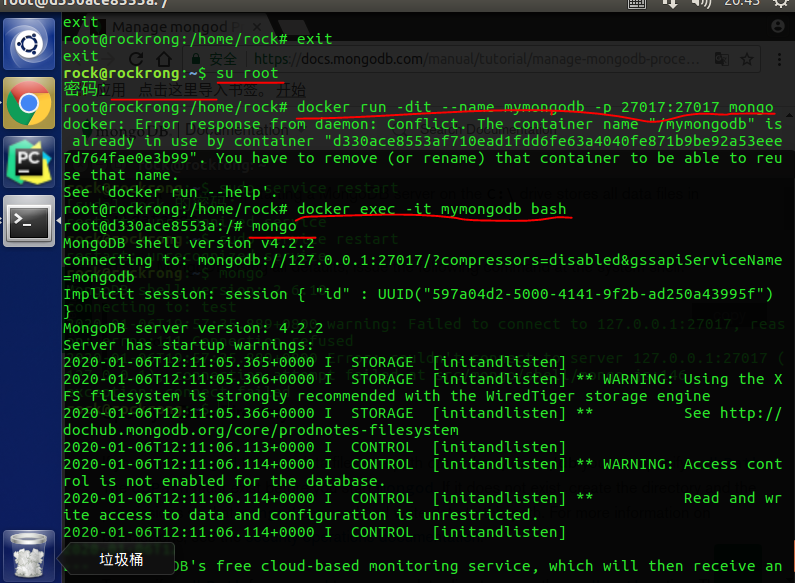Open the system settings gear menu
Viewport: 795px width, 583px height.
pos(781,4)
